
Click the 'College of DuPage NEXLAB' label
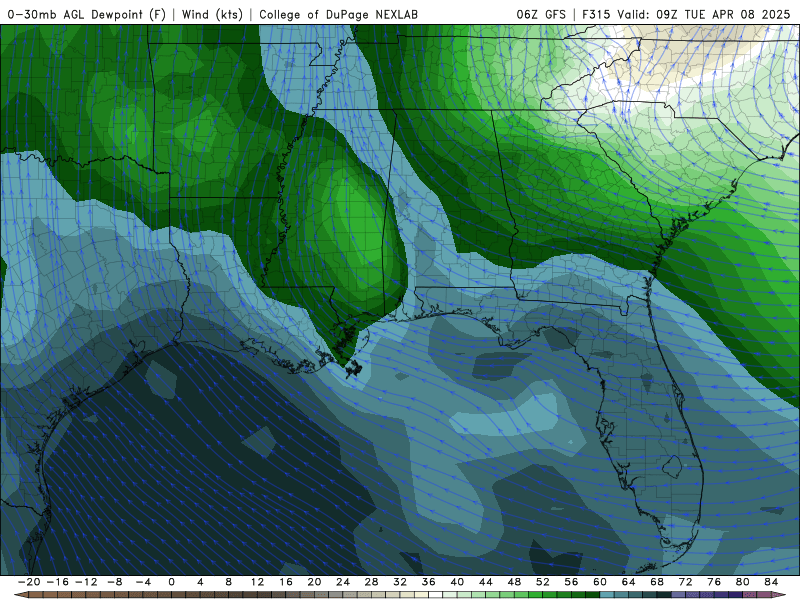click(338, 14)
